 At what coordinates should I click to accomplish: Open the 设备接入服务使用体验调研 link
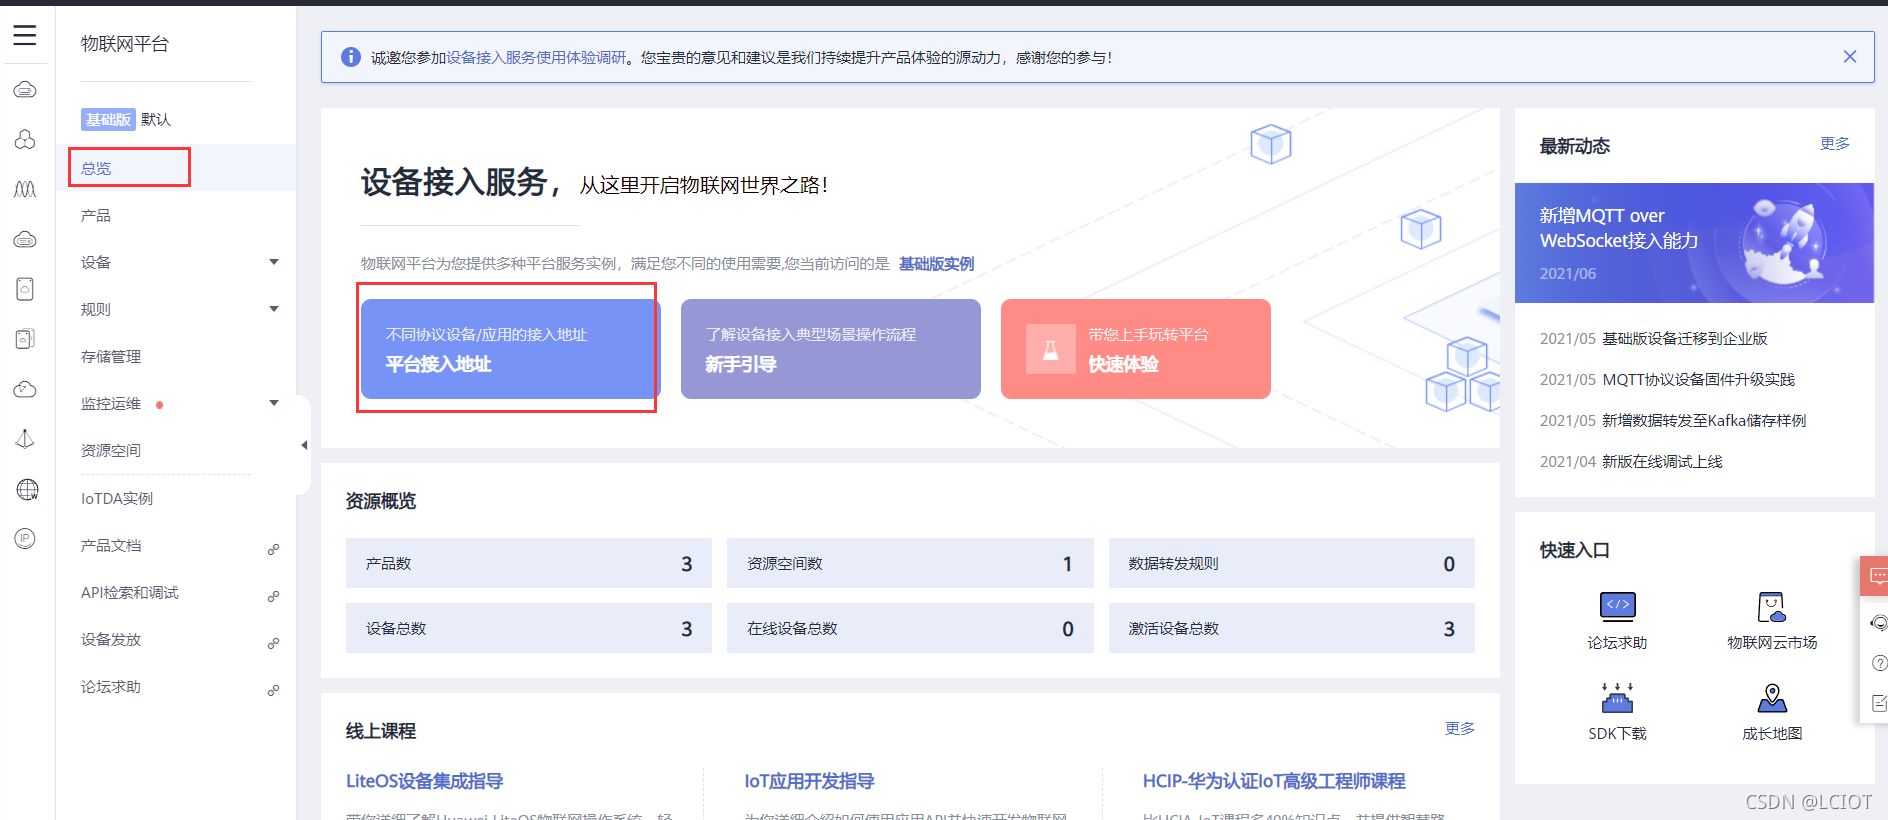(536, 58)
